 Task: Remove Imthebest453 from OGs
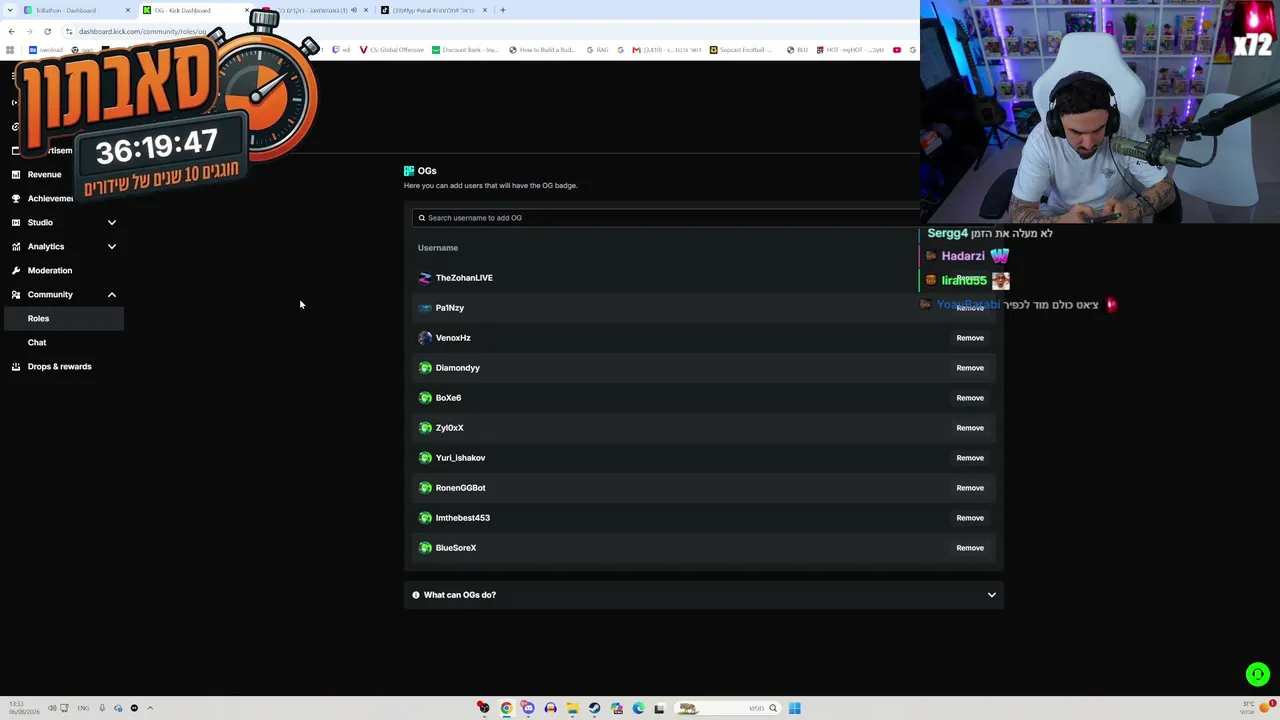pos(970,518)
